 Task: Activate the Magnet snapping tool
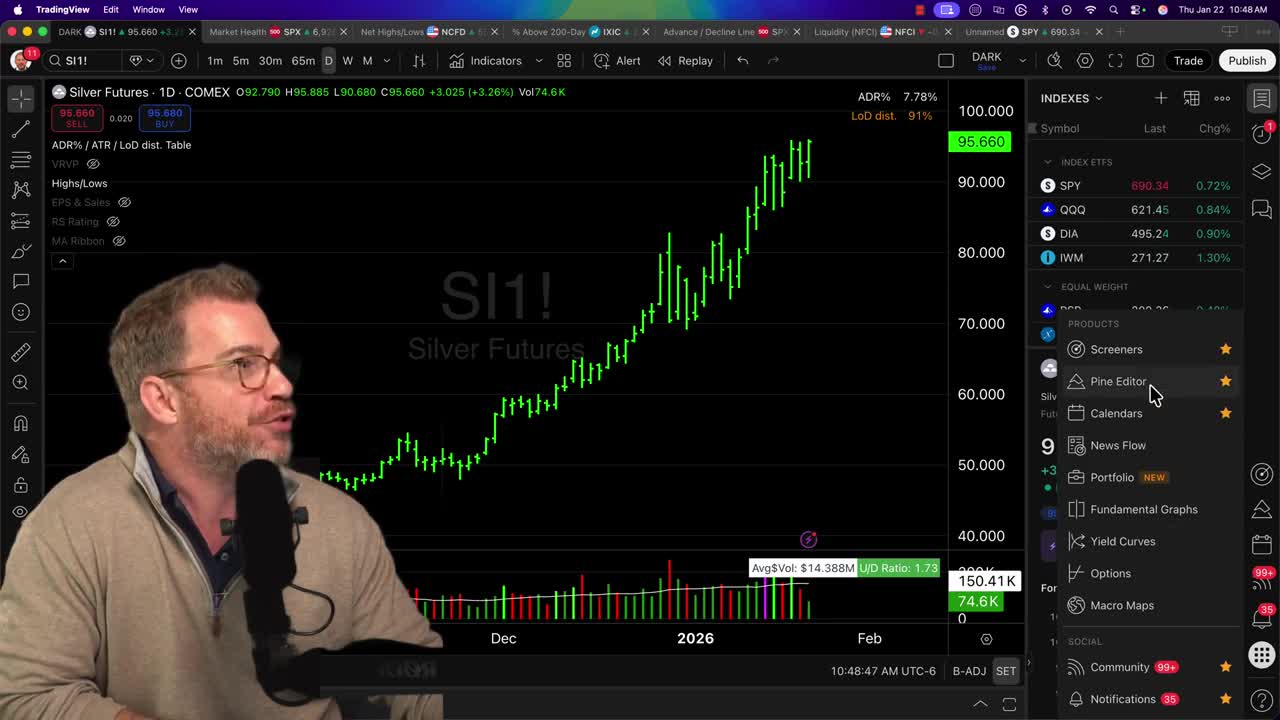[x=21, y=423]
